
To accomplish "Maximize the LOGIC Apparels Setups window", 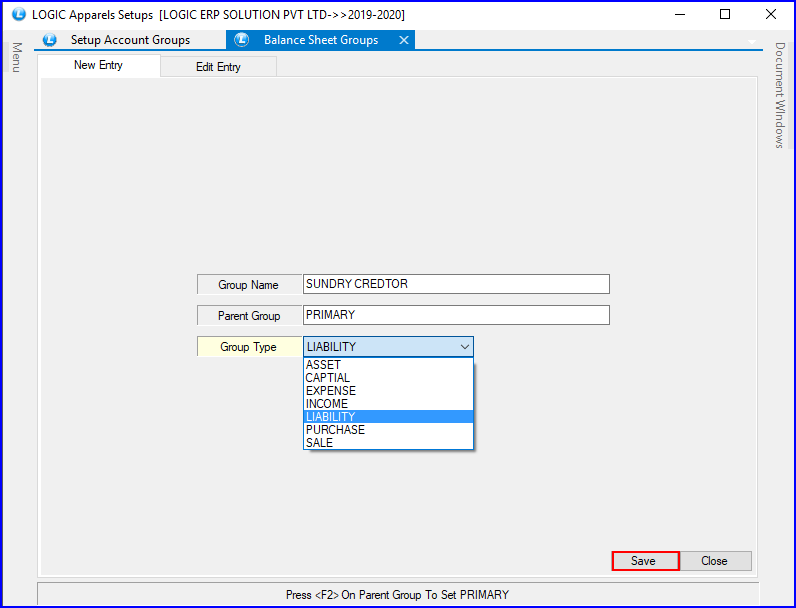I will tap(725, 14).
